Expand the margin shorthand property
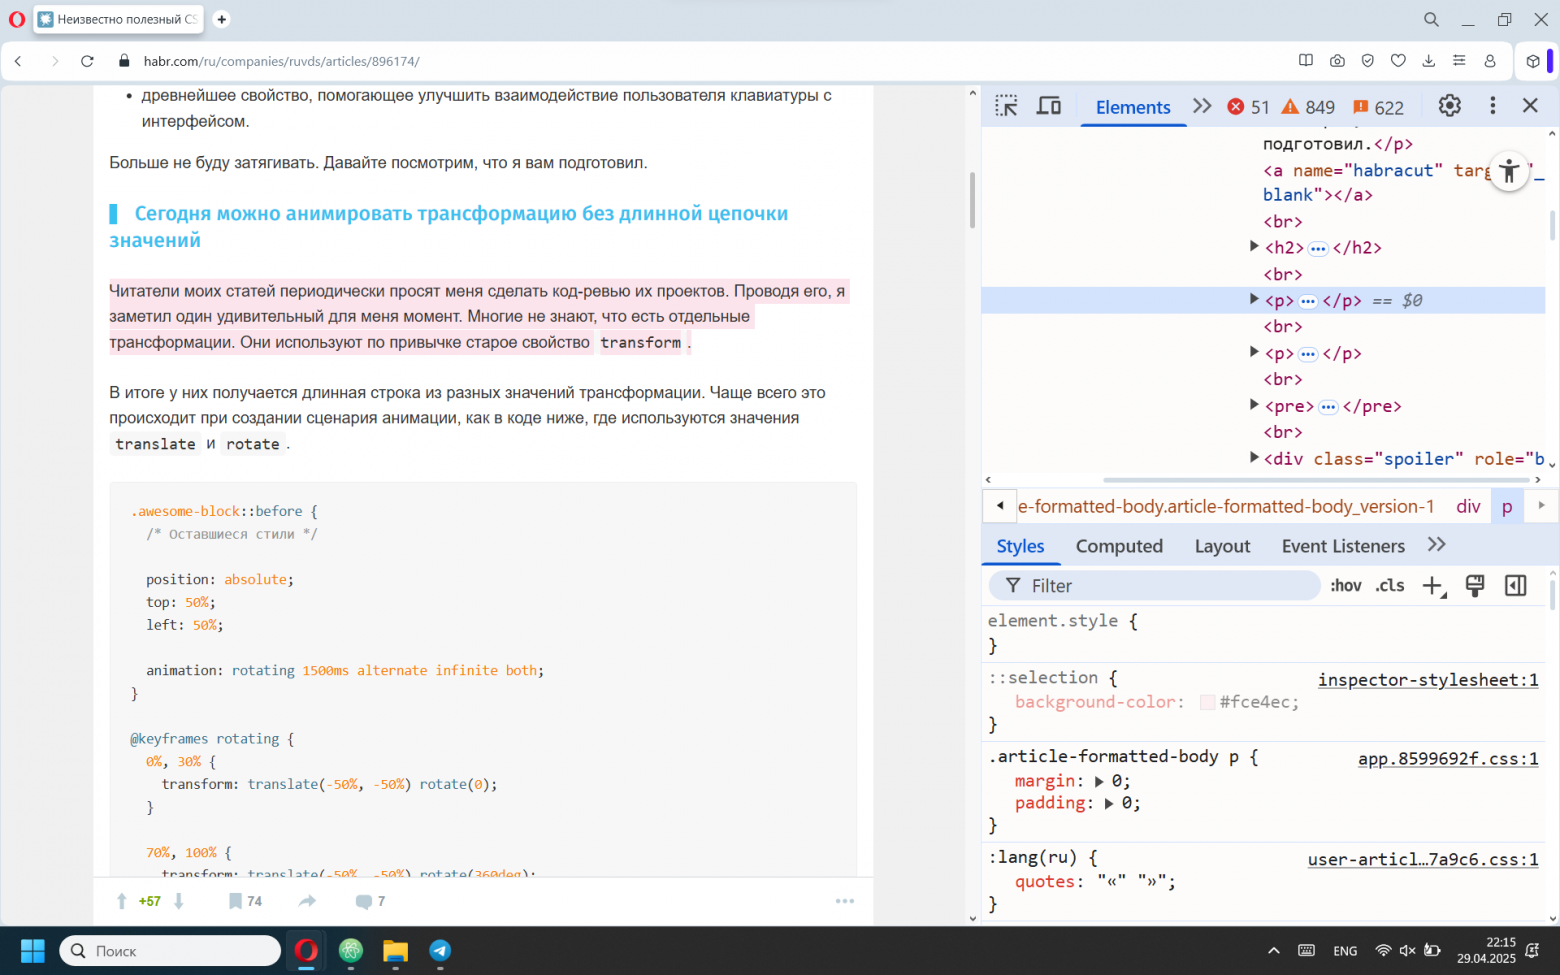1560x975 pixels. click(1099, 782)
